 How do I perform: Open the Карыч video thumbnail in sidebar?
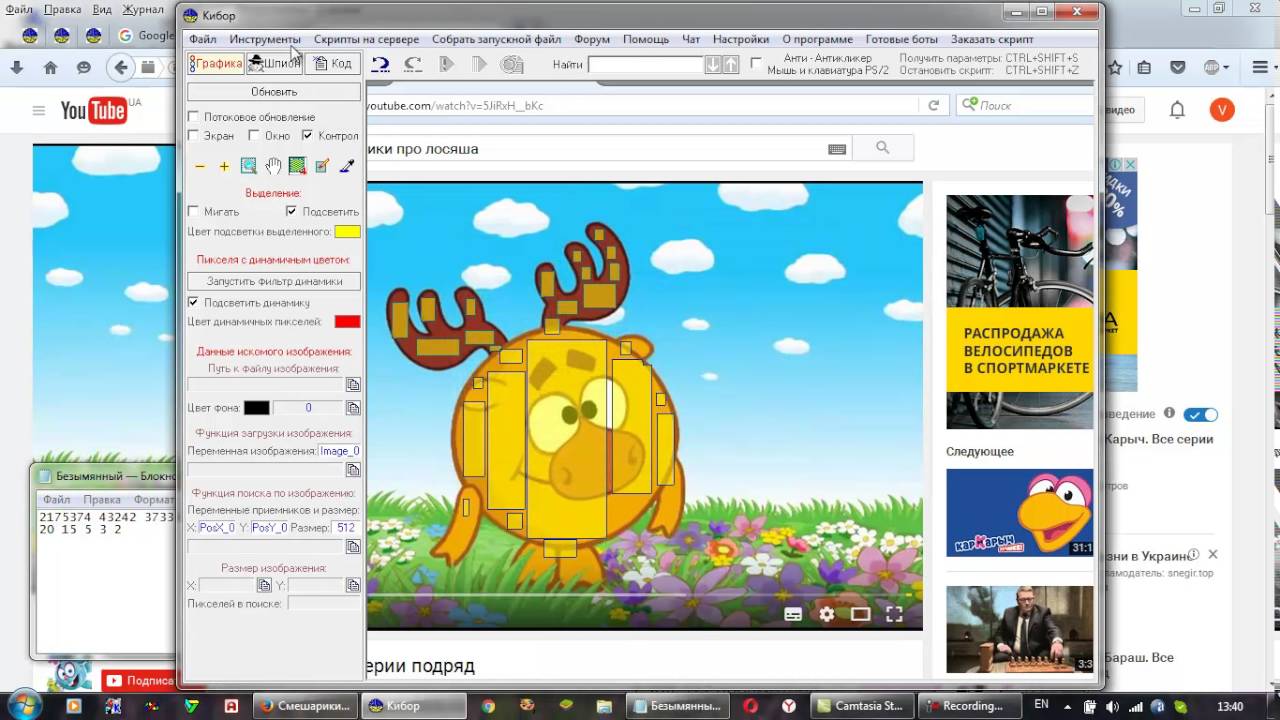tap(1020, 513)
